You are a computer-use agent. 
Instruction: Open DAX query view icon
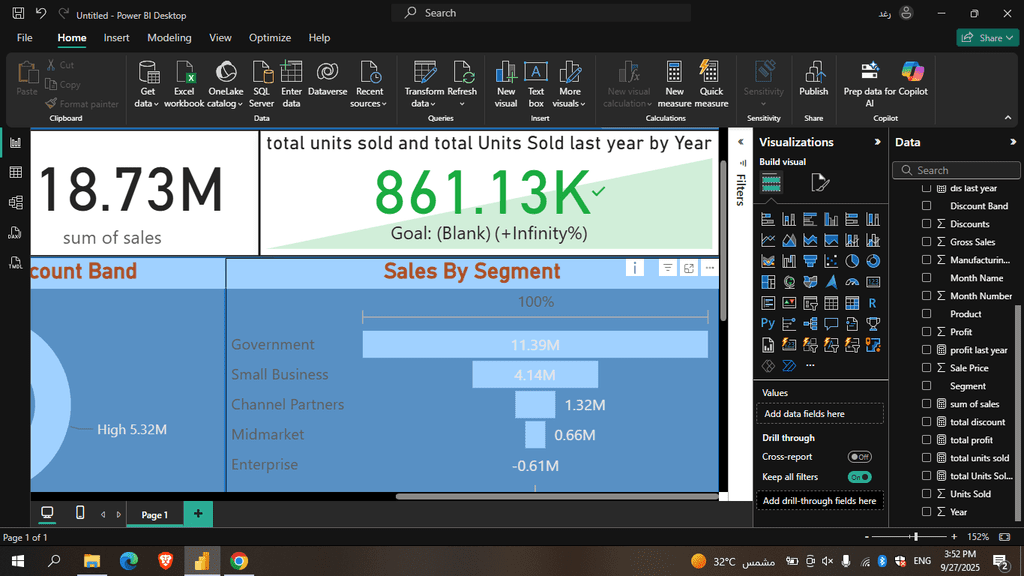pos(15,233)
